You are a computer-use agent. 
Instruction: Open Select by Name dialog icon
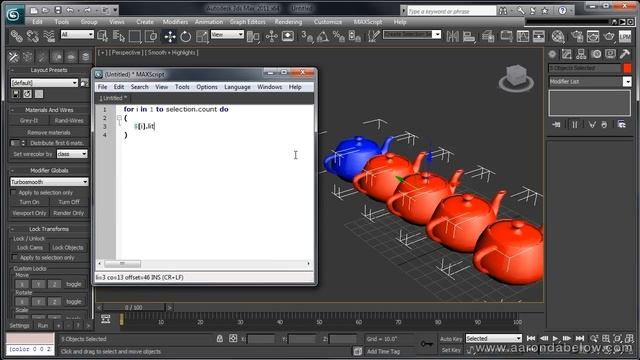(119, 36)
